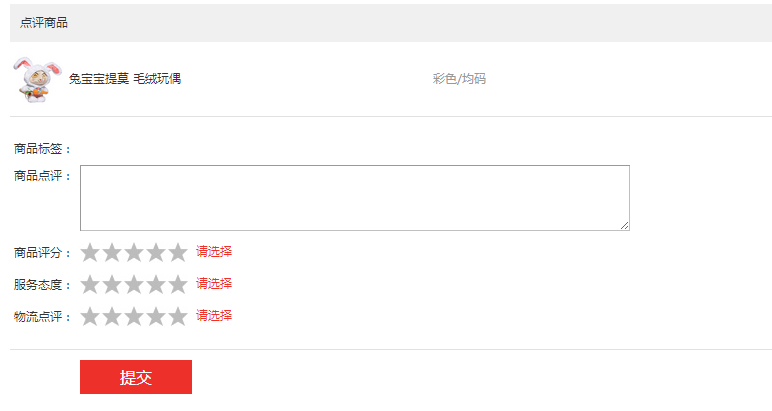
Task: Give 商品评分 a three-star rating
Action: [134, 253]
